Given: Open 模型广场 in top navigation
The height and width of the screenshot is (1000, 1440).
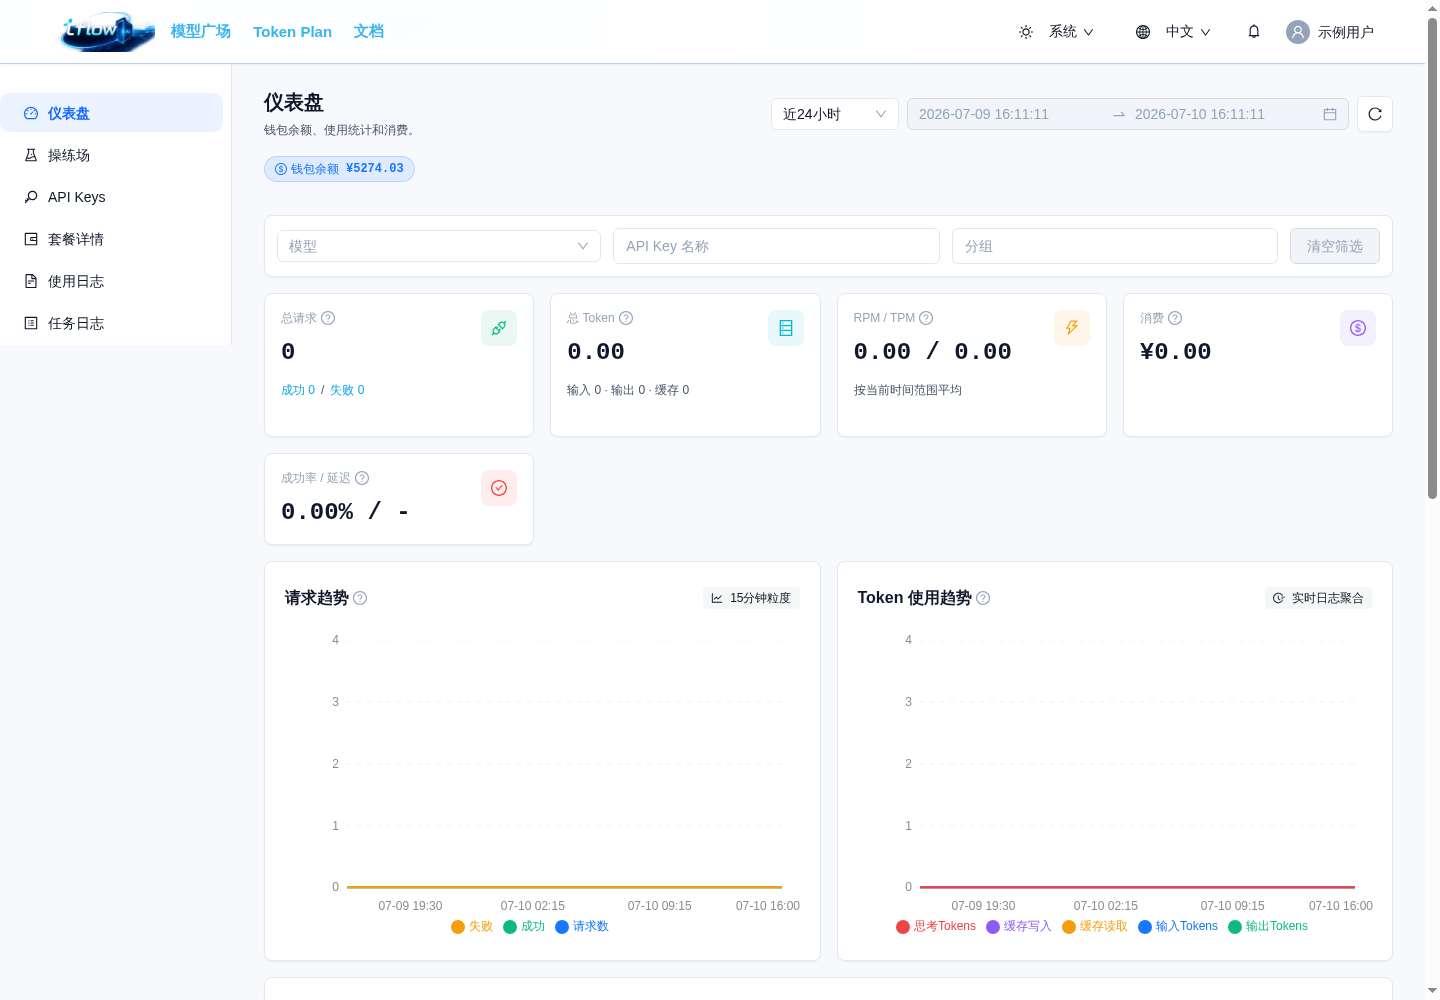Looking at the screenshot, I should tap(201, 31).
